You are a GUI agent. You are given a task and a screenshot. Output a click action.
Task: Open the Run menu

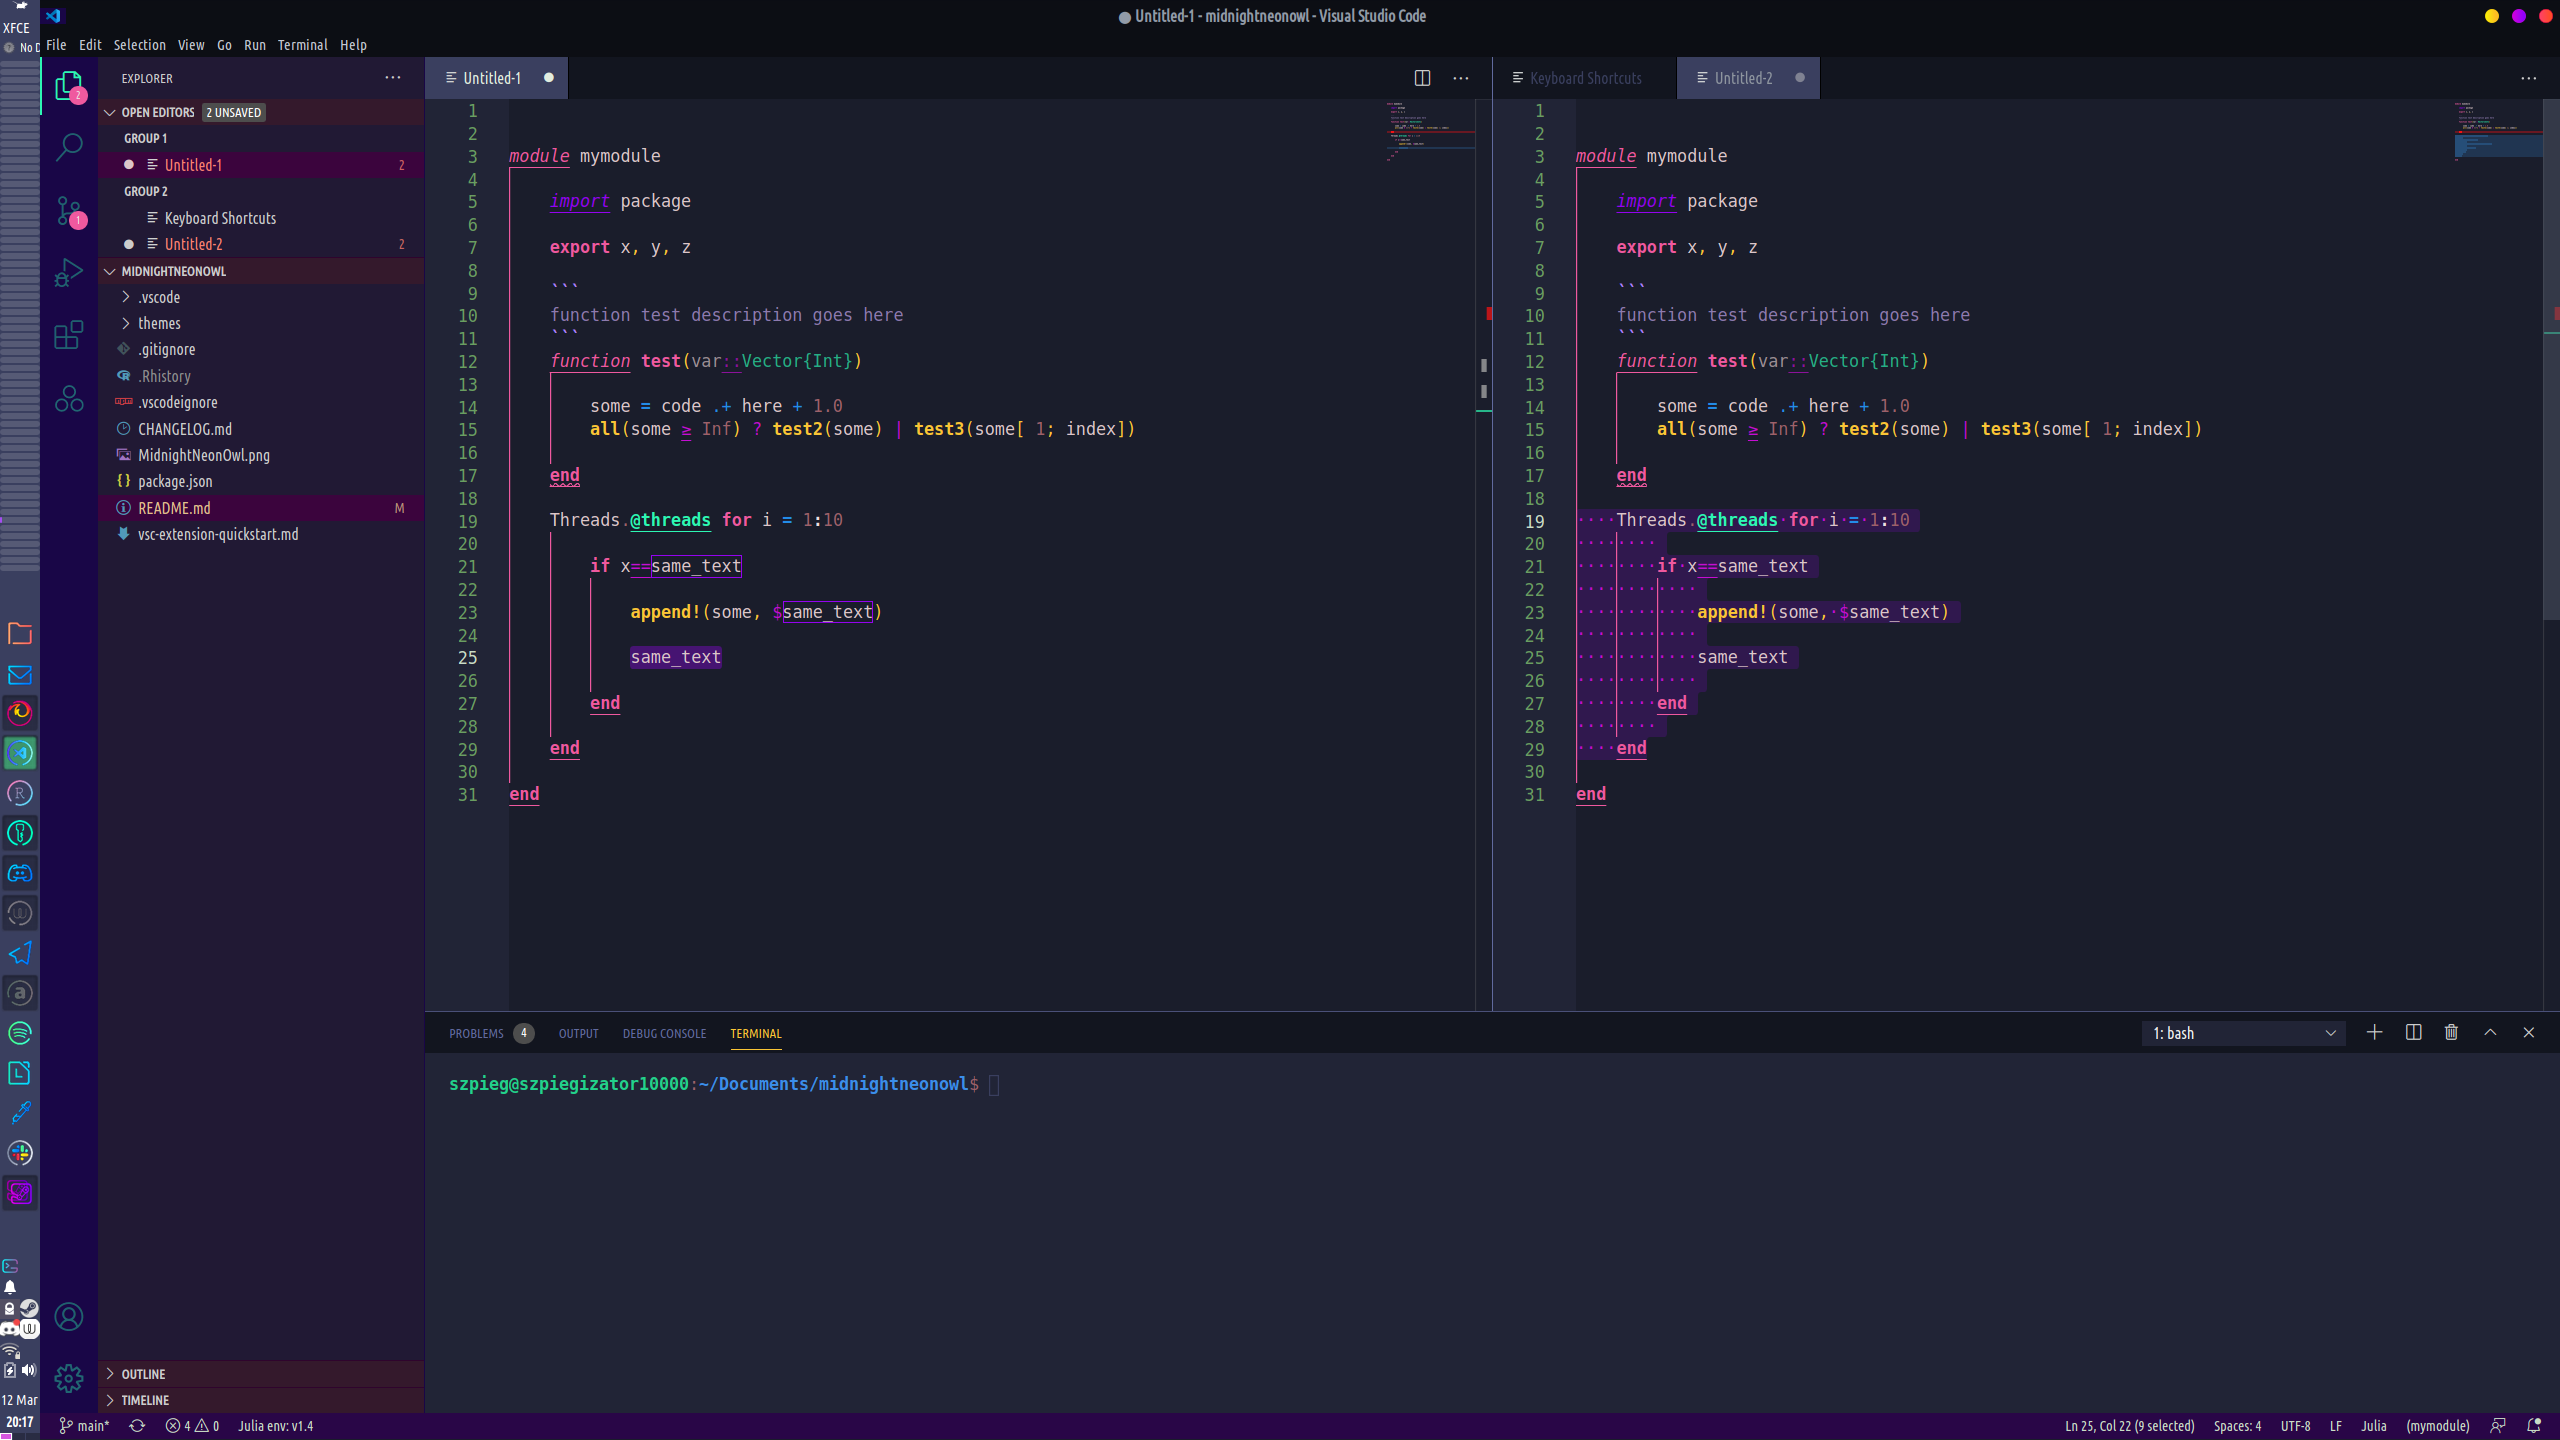[255, 45]
